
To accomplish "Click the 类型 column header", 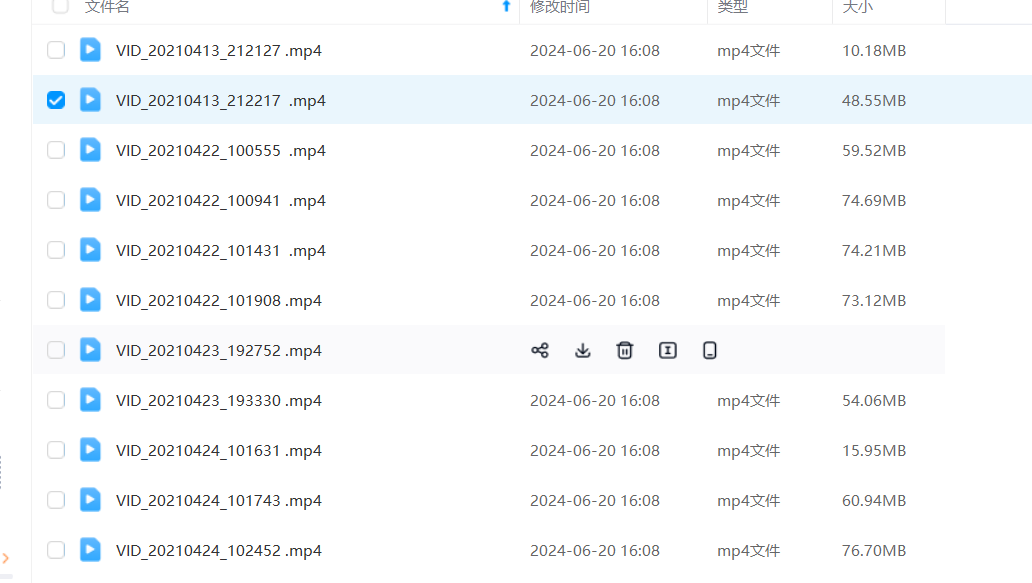I will coord(733,7).
